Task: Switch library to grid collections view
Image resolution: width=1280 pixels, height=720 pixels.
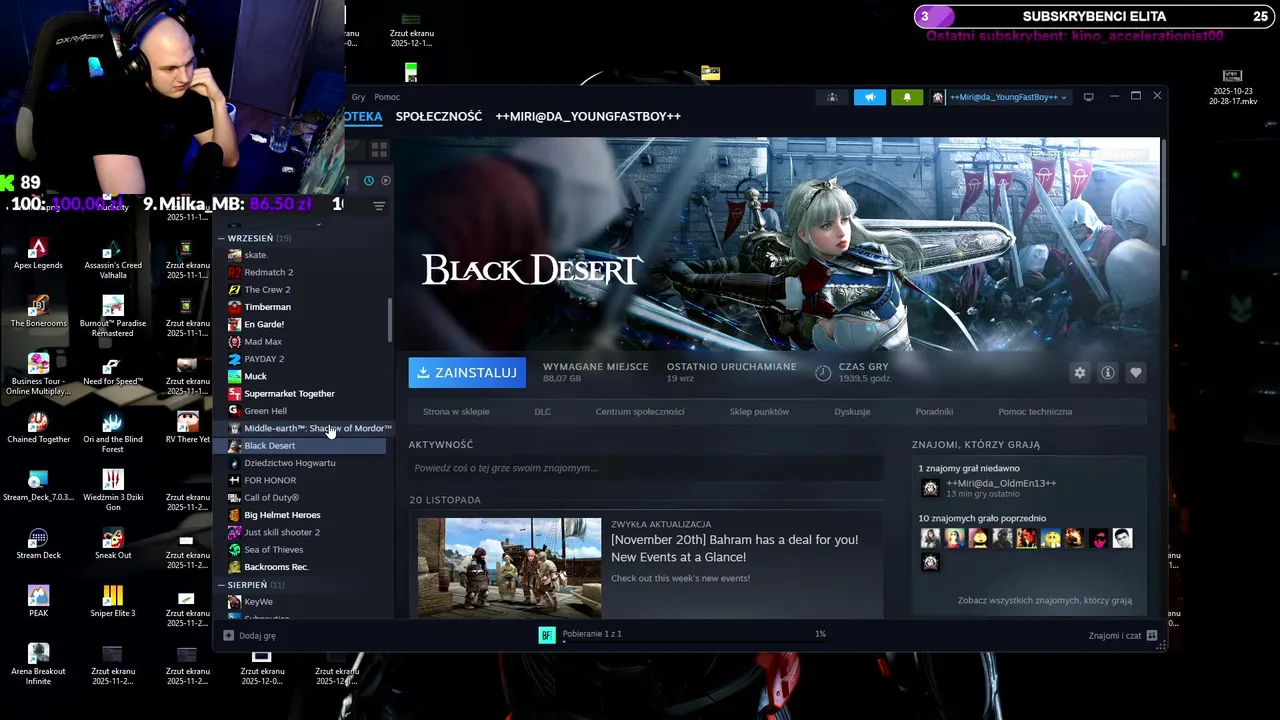Action: click(x=379, y=150)
